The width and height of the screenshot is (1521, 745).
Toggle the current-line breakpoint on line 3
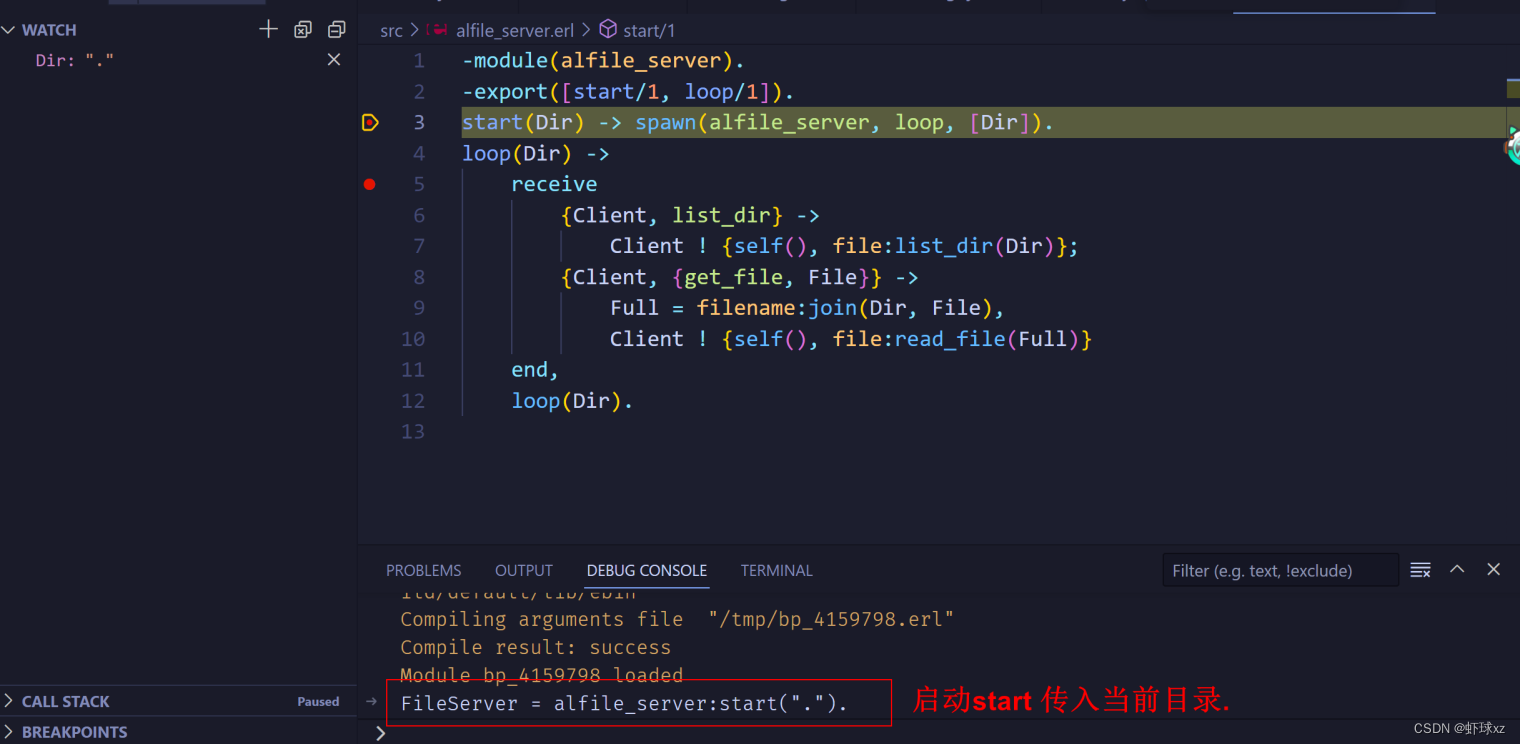tap(370, 122)
